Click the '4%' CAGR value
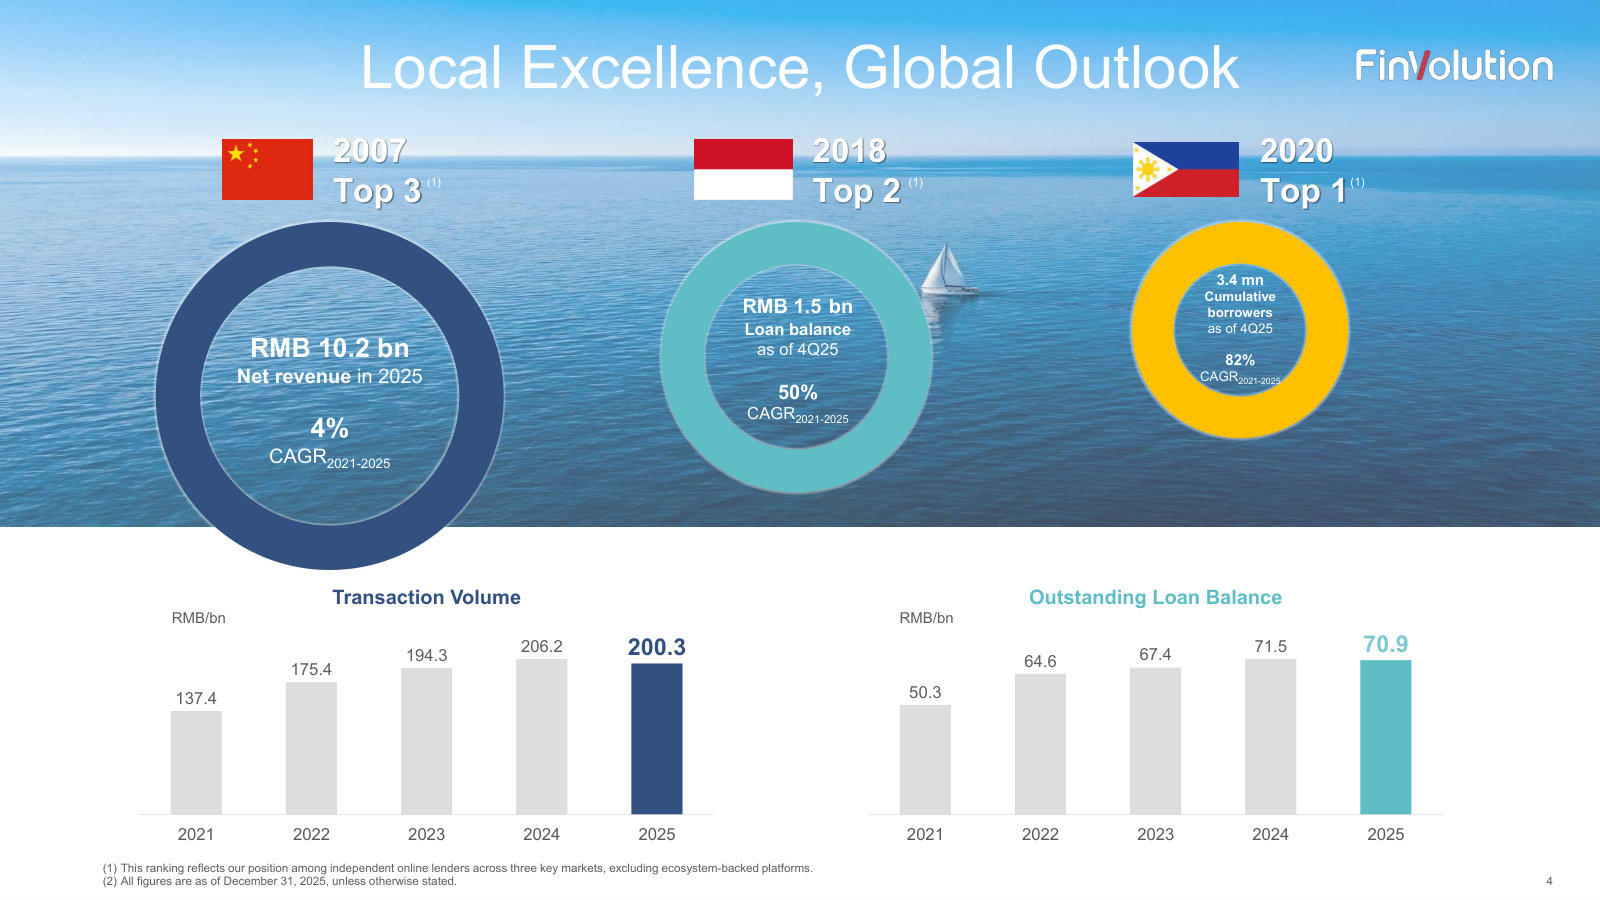Screen dimensions: 1600x900 (x=330, y=428)
